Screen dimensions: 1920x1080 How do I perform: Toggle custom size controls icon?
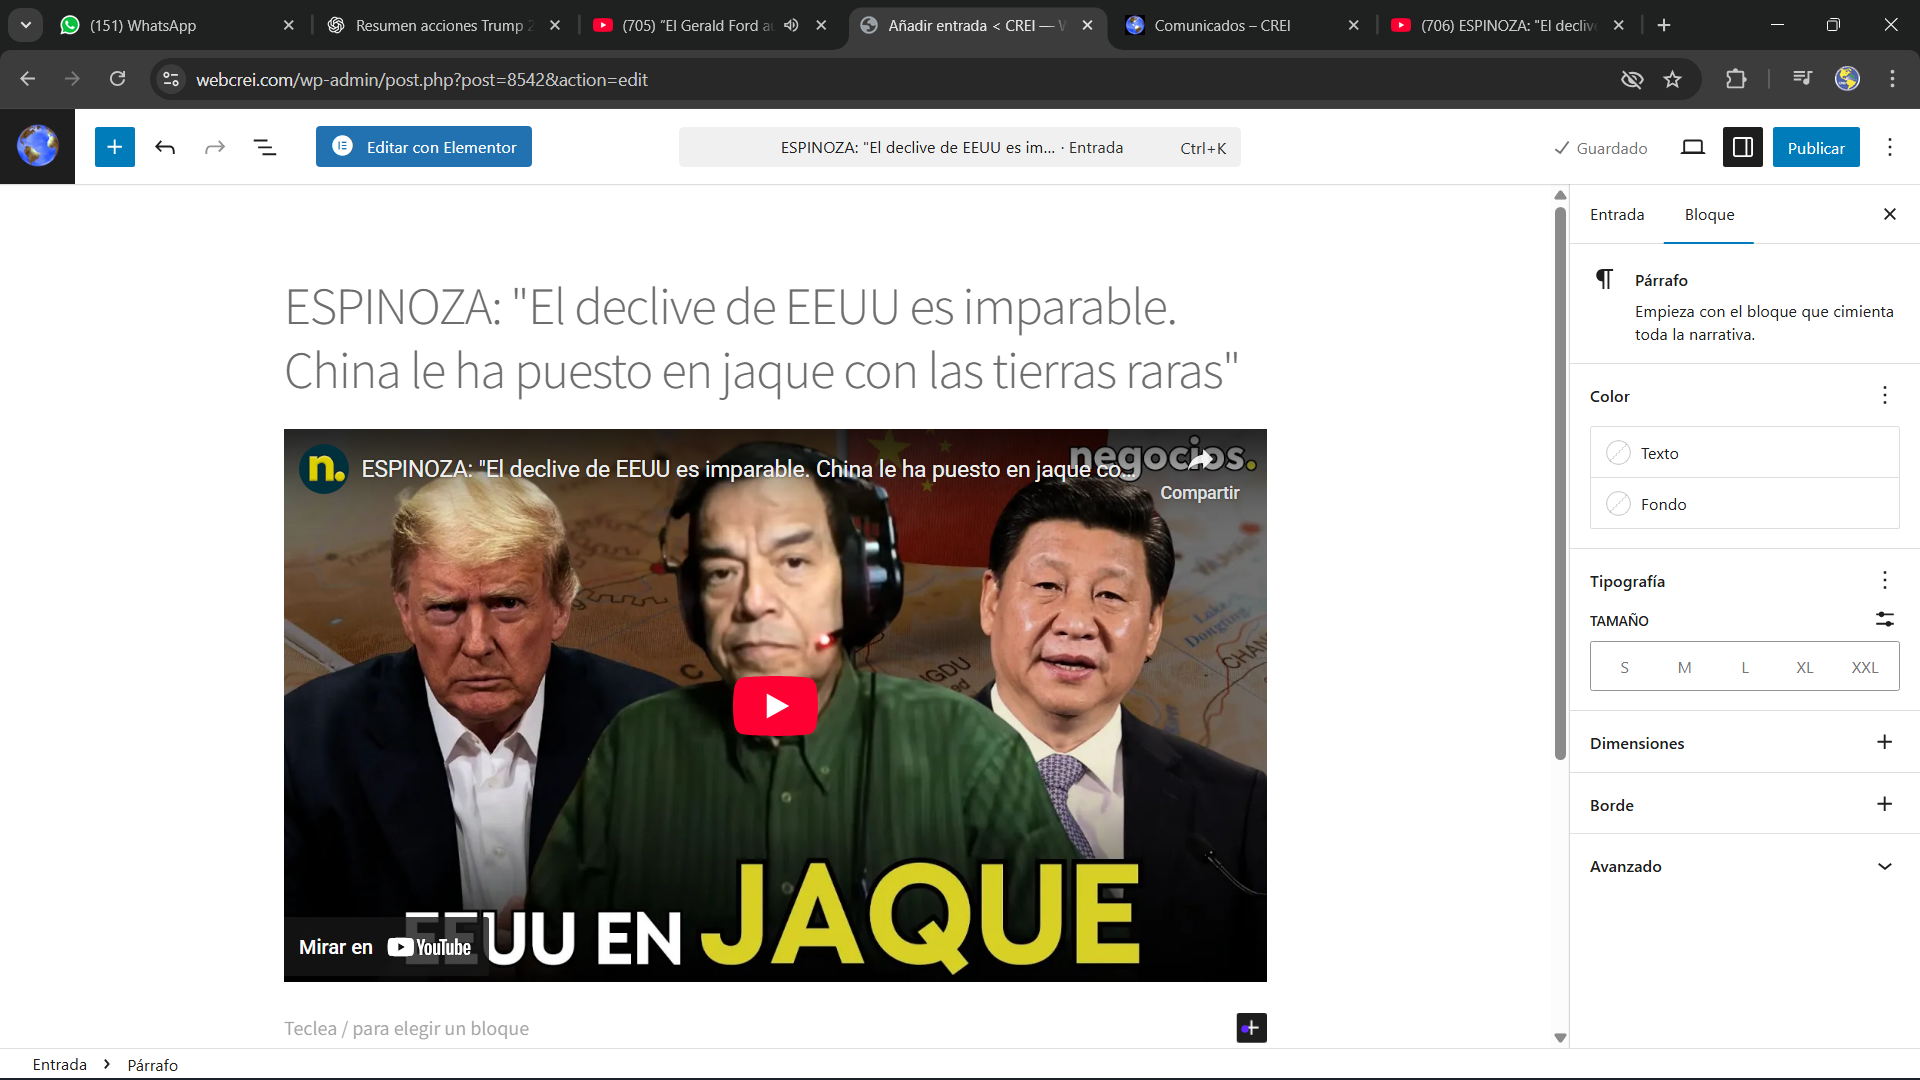pos(1884,620)
